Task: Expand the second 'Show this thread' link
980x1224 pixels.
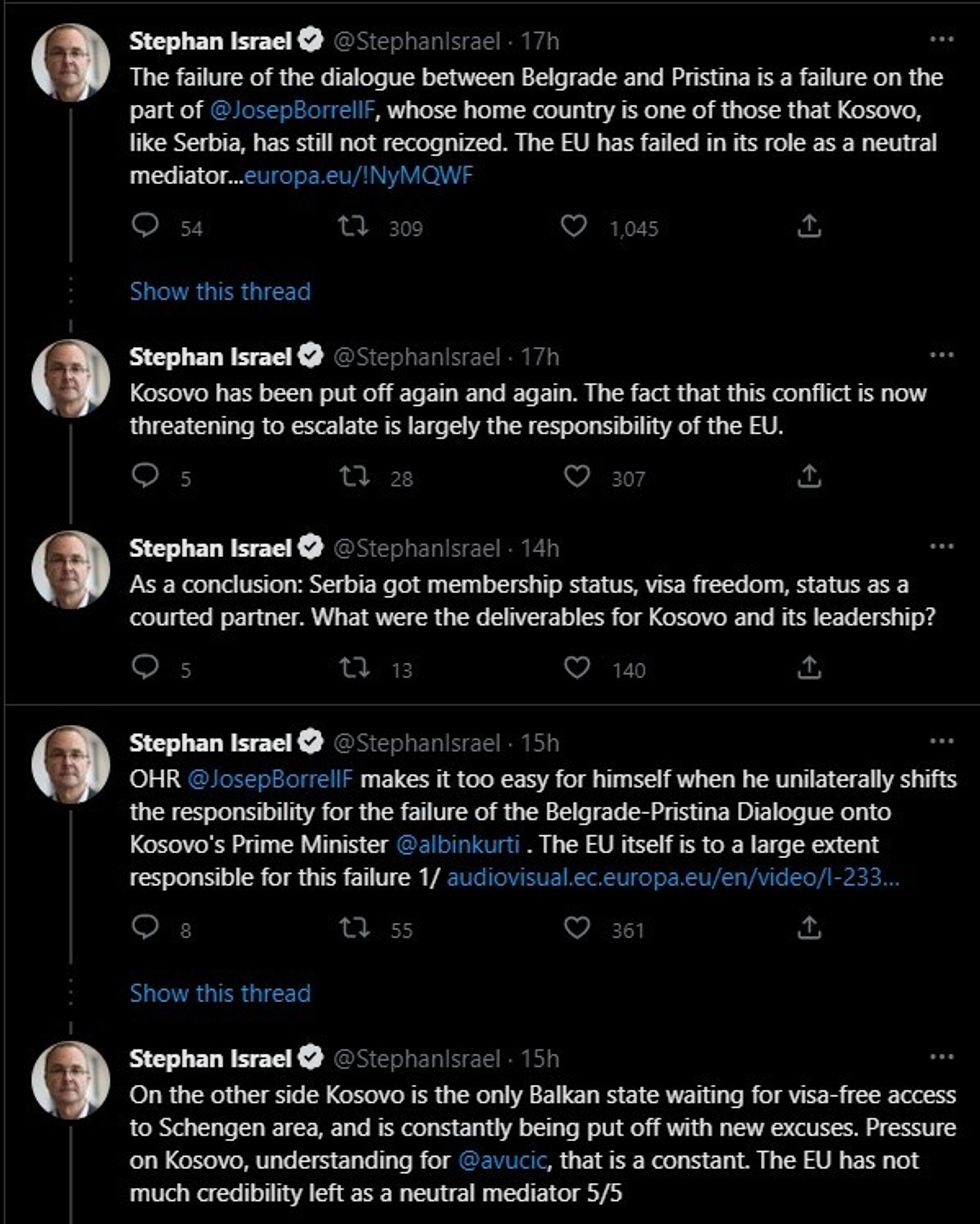Action: (x=220, y=993)
